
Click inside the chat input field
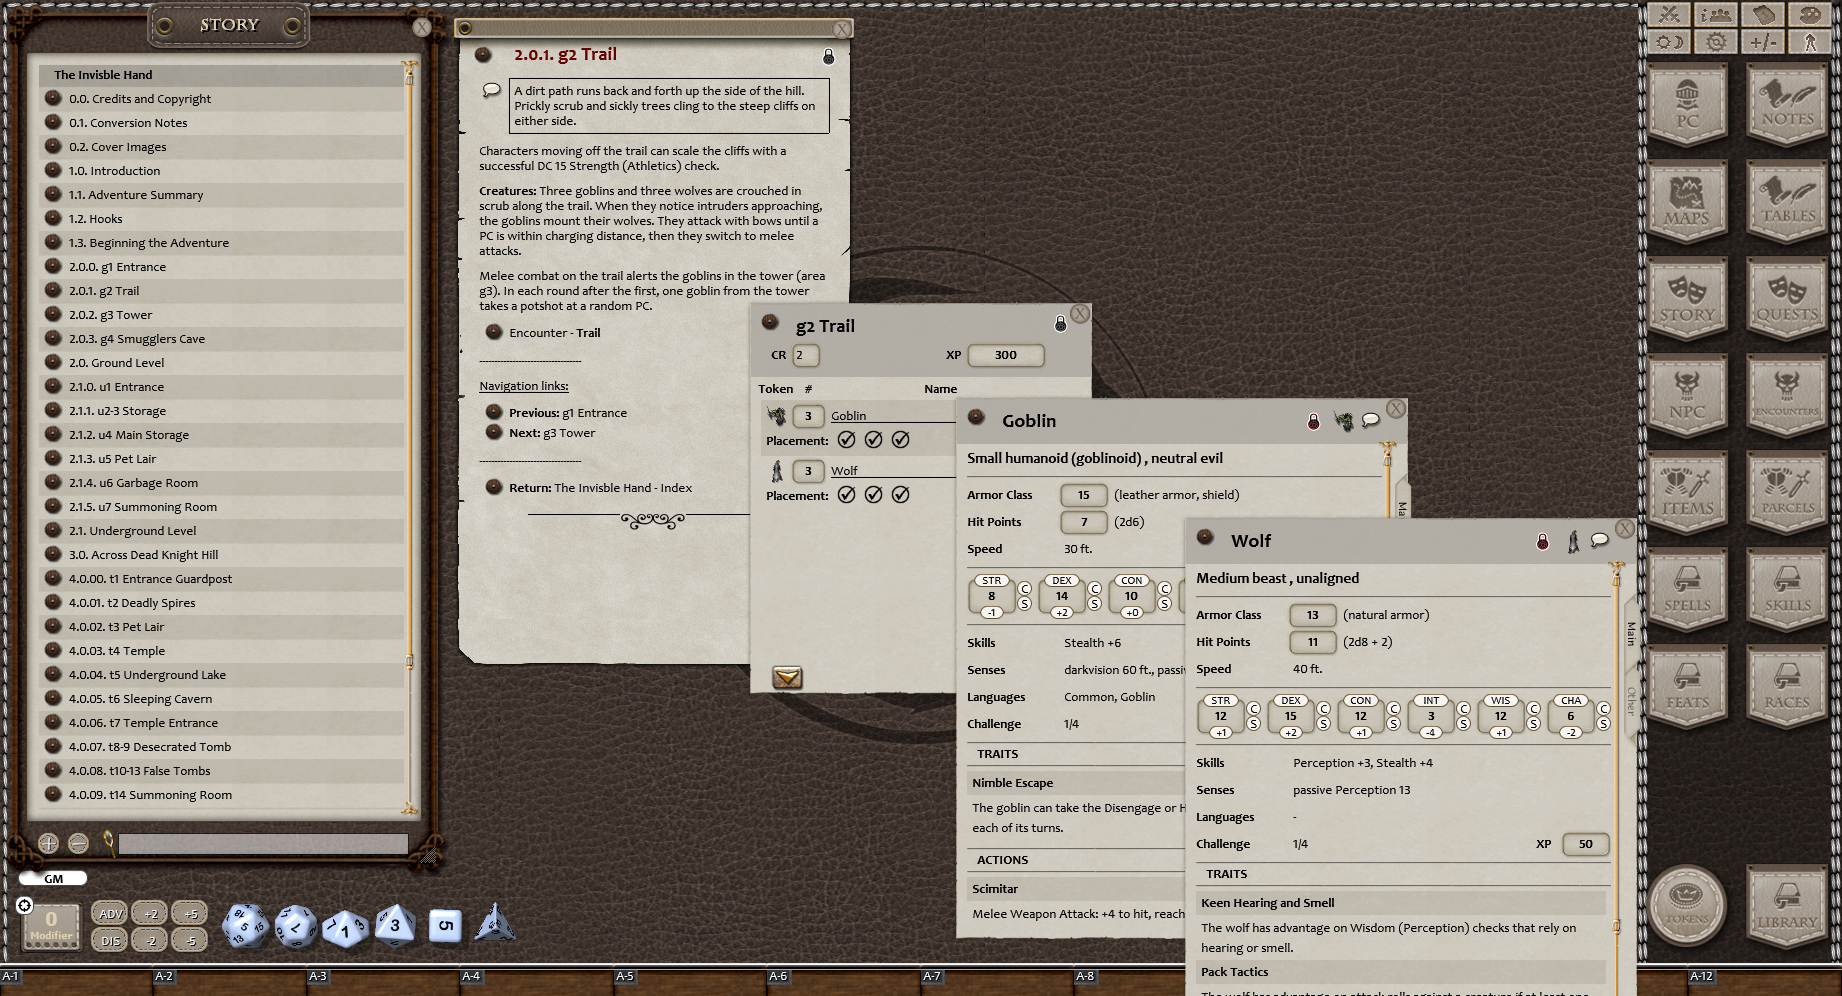coord(262,843)
